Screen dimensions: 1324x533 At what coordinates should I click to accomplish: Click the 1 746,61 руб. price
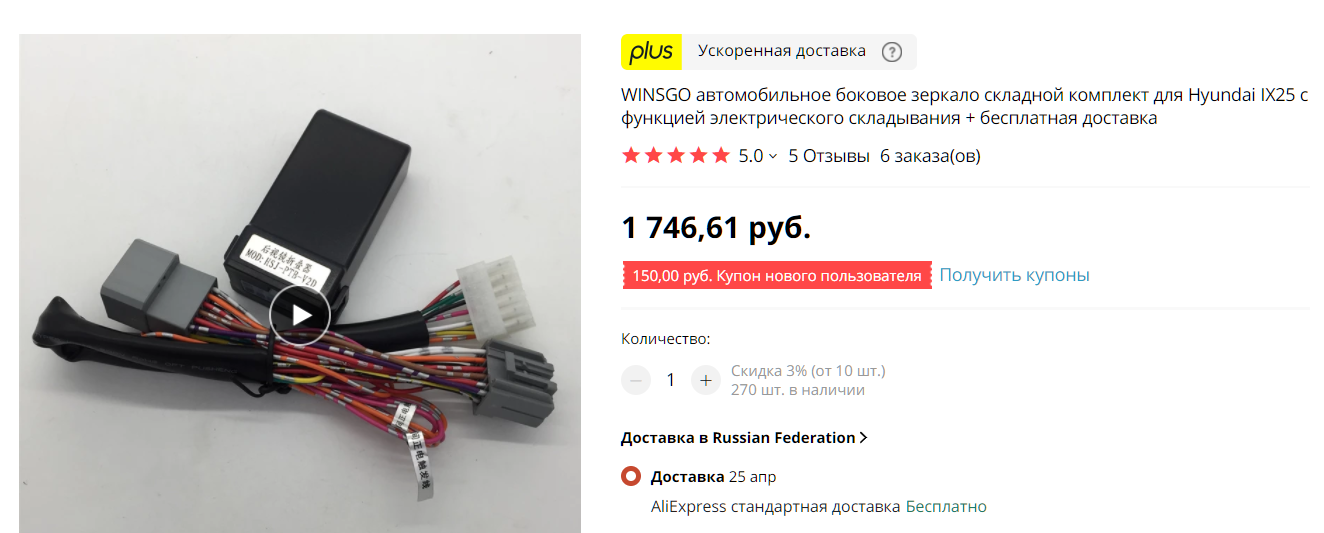pos(716,228)
